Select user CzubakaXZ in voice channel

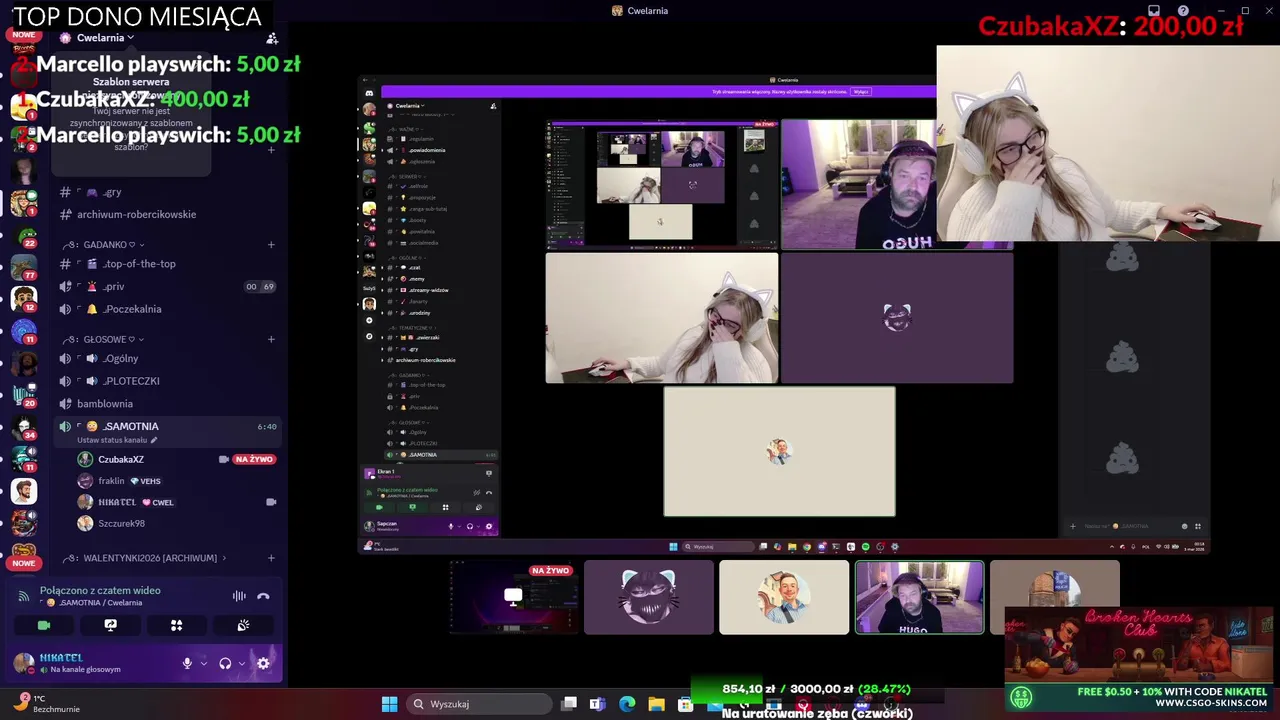(x=121, y=459)
